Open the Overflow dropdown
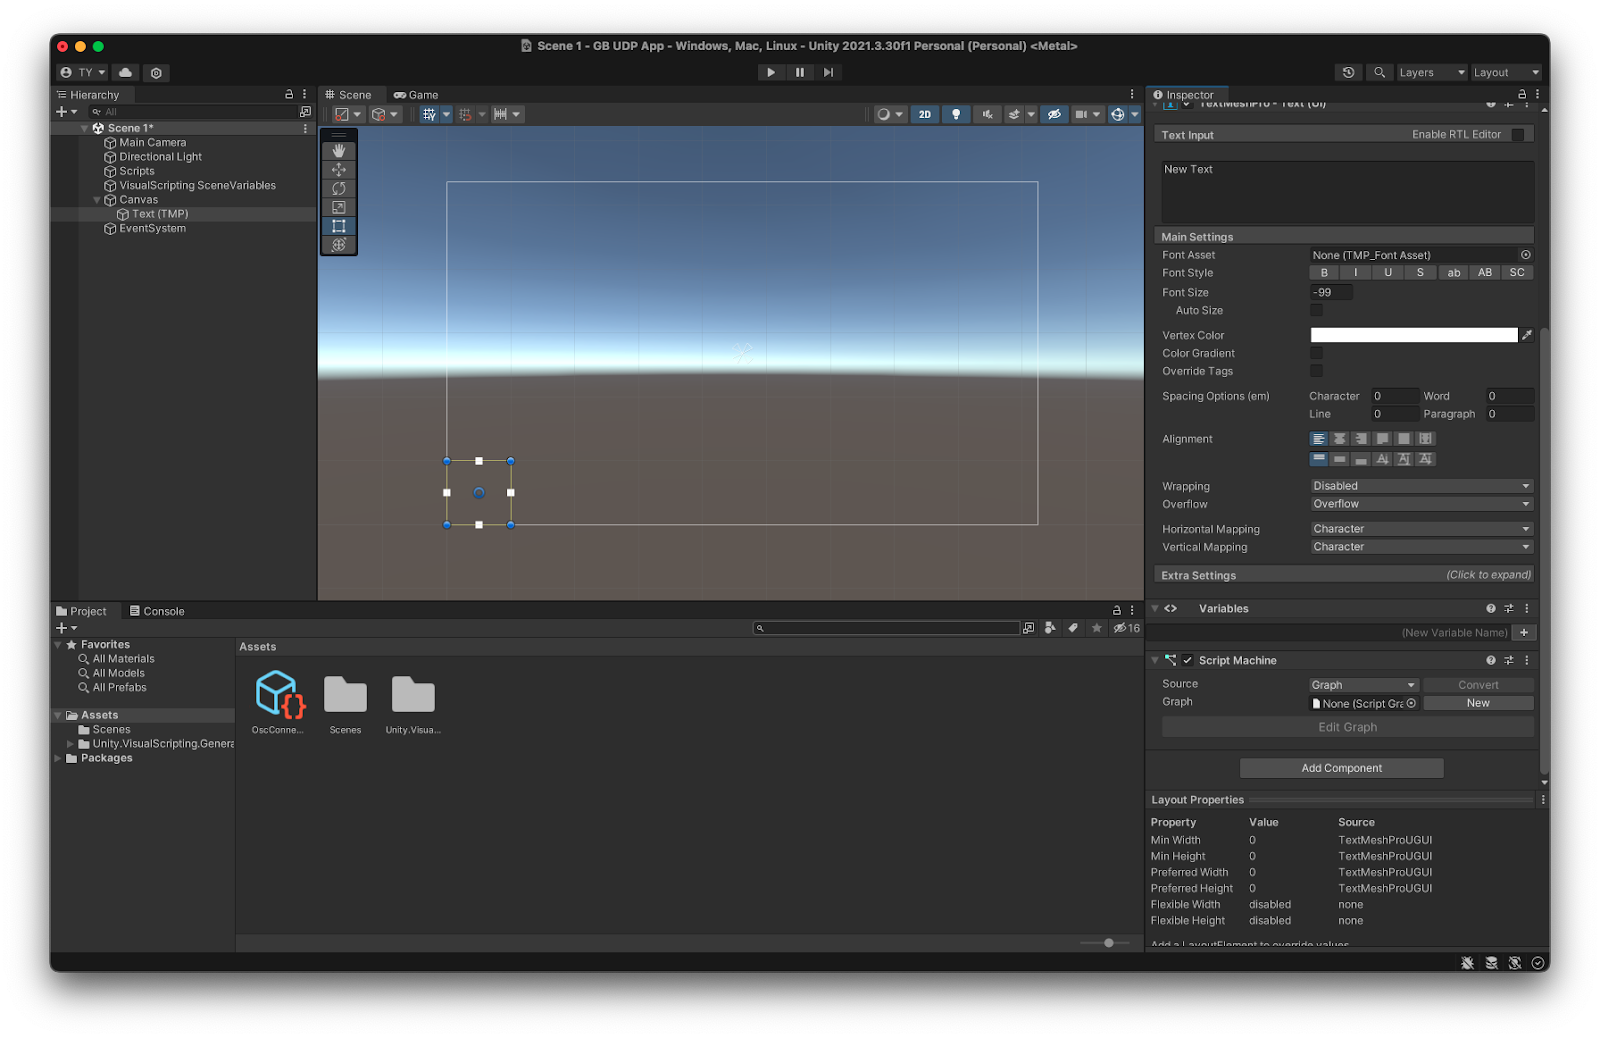 pos(1421,504)
